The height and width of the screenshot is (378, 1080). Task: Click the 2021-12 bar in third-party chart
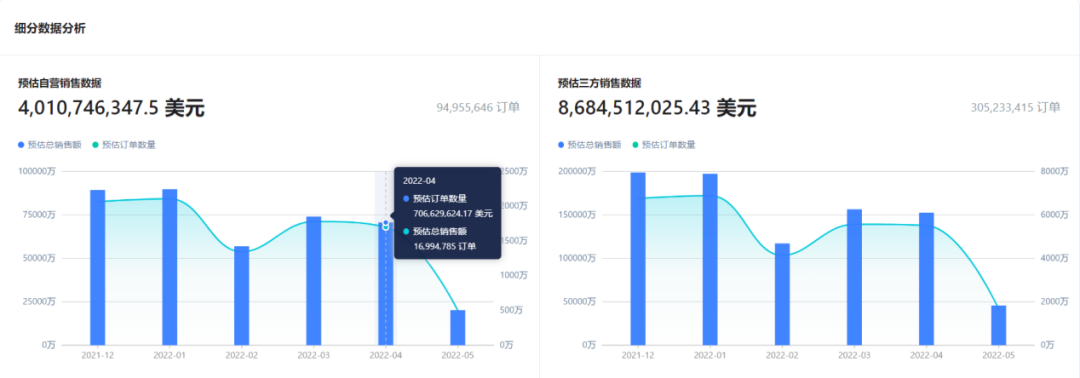[x=638, y=259]
